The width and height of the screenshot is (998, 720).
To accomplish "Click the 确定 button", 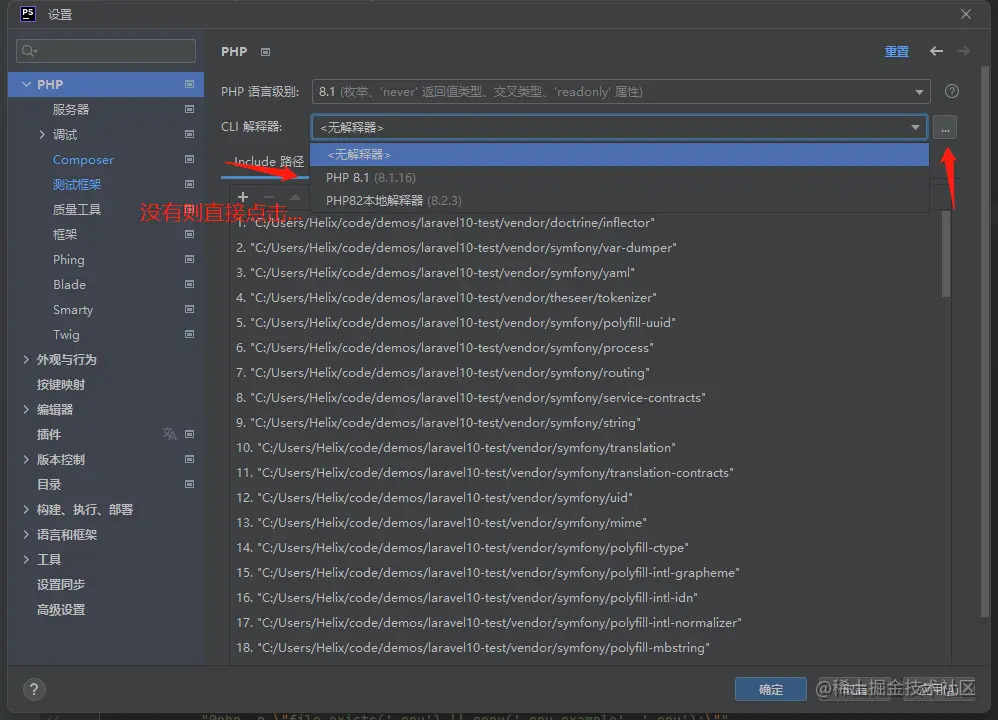I will coord(771,689).
